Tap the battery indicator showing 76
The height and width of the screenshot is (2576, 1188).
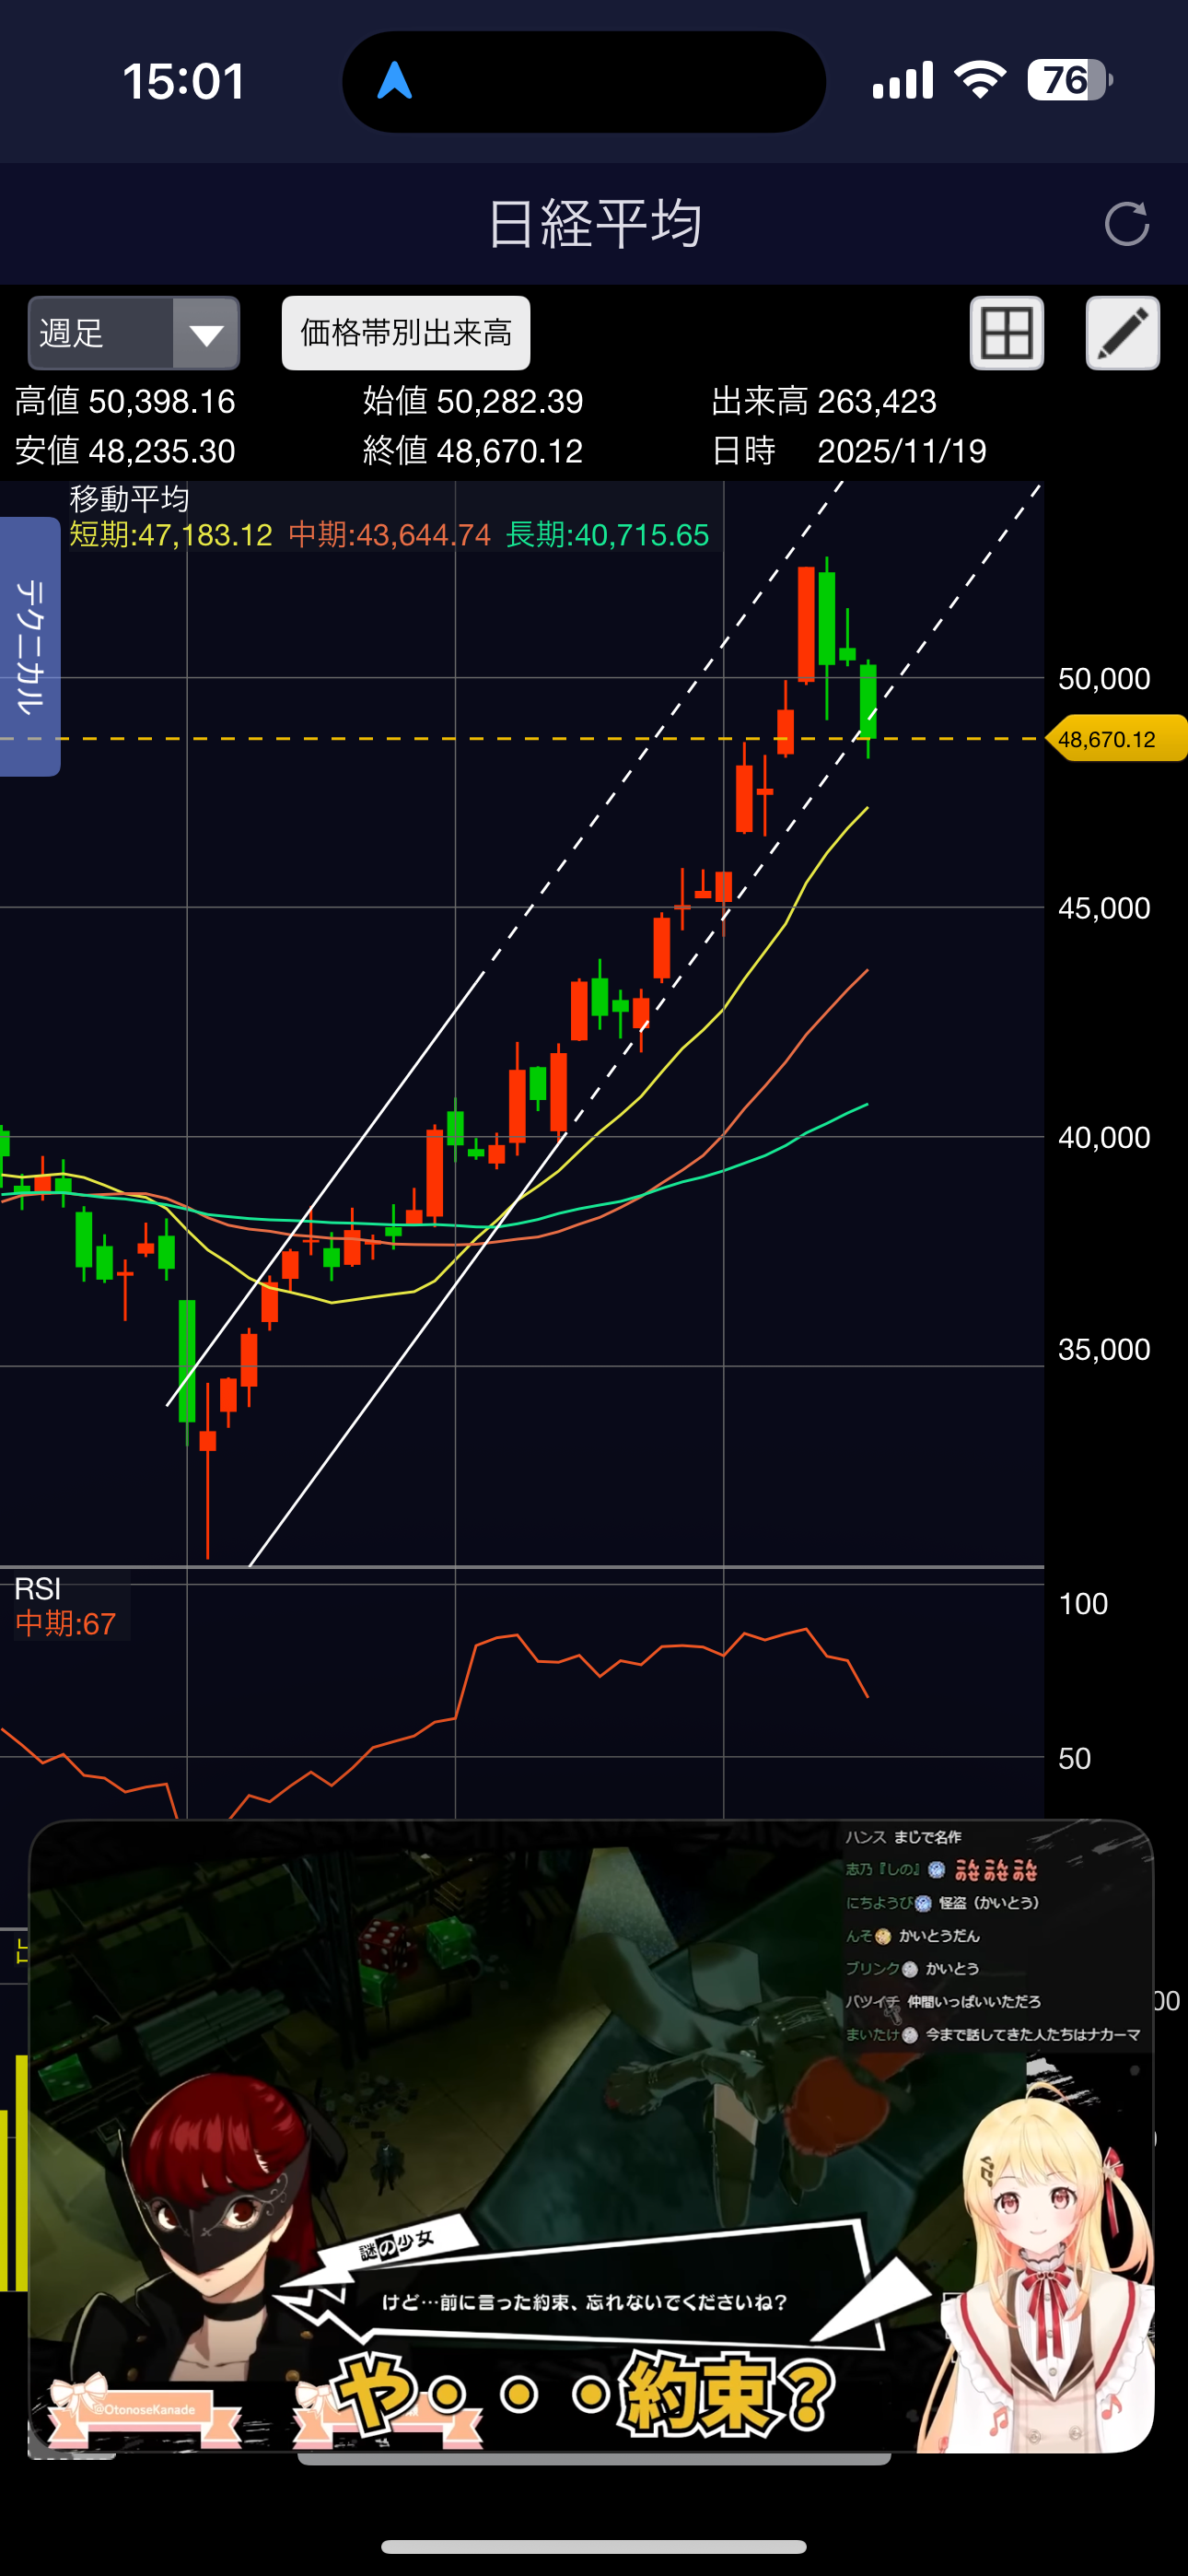tap(1069, 81)
